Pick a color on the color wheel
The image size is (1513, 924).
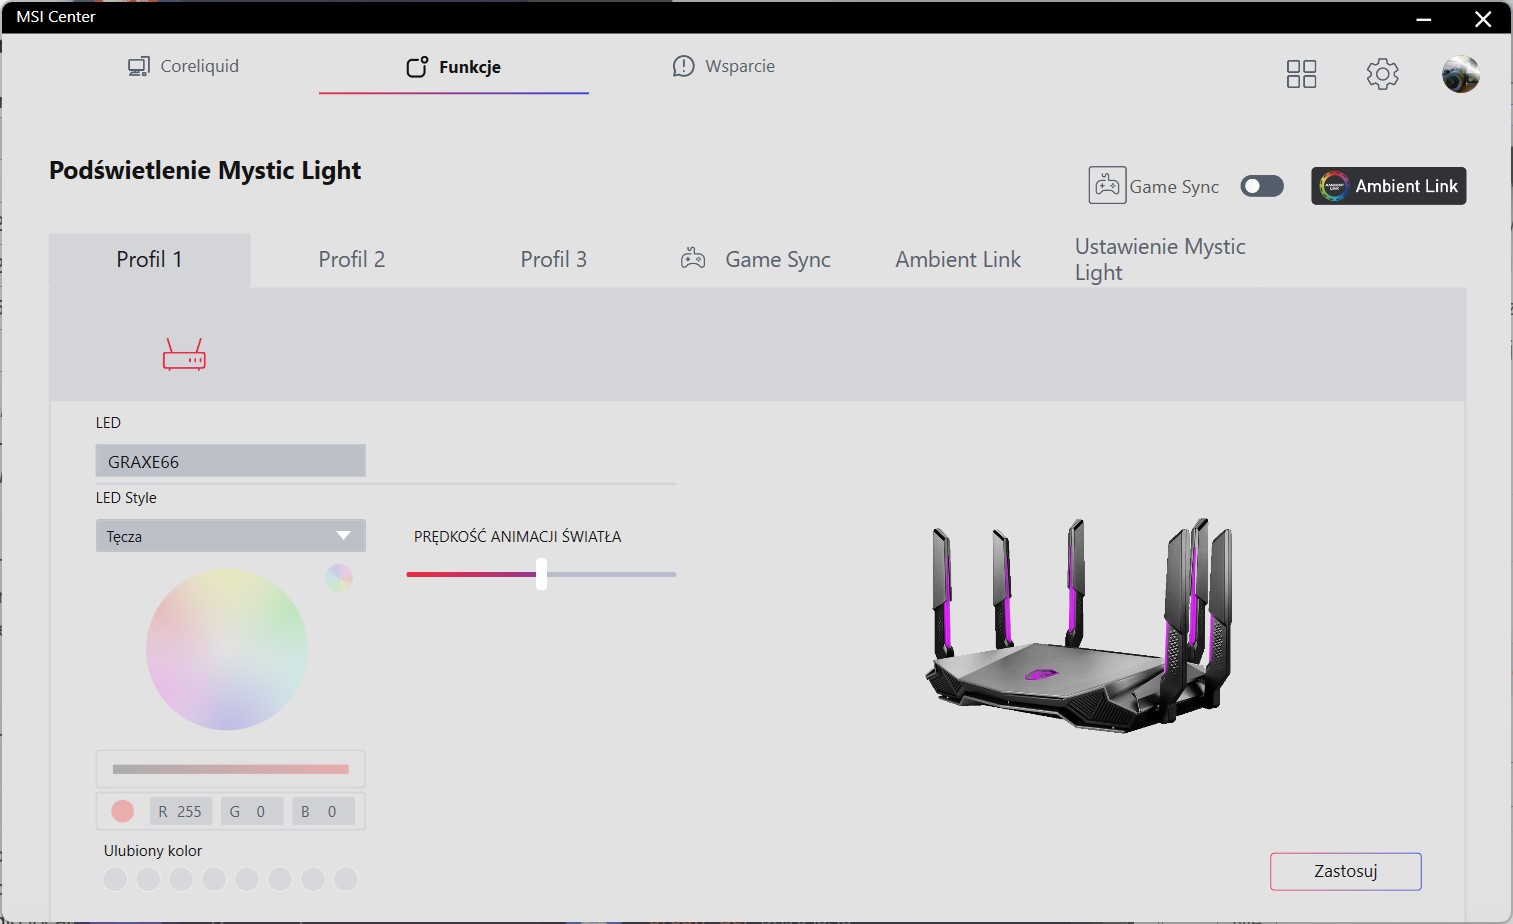pyautogui.click(x=227, y=649)
